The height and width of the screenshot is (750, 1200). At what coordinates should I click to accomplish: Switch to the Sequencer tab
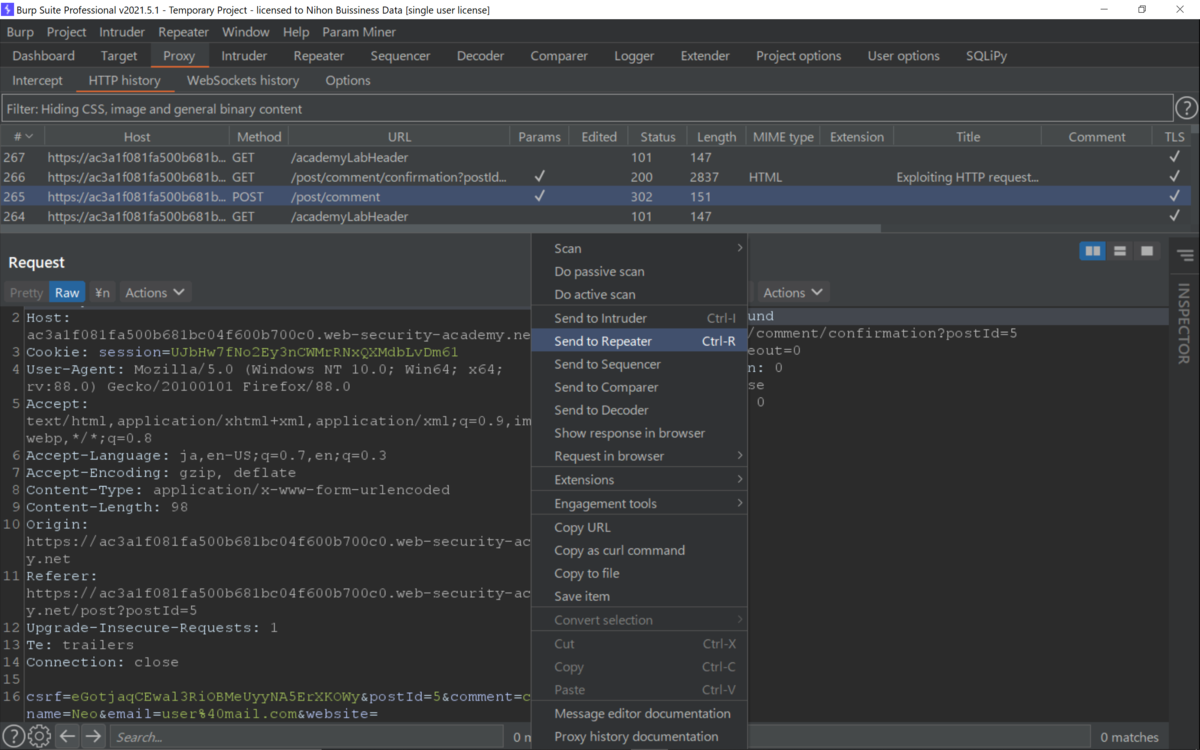pyautogui.click(x=400, y=56)
